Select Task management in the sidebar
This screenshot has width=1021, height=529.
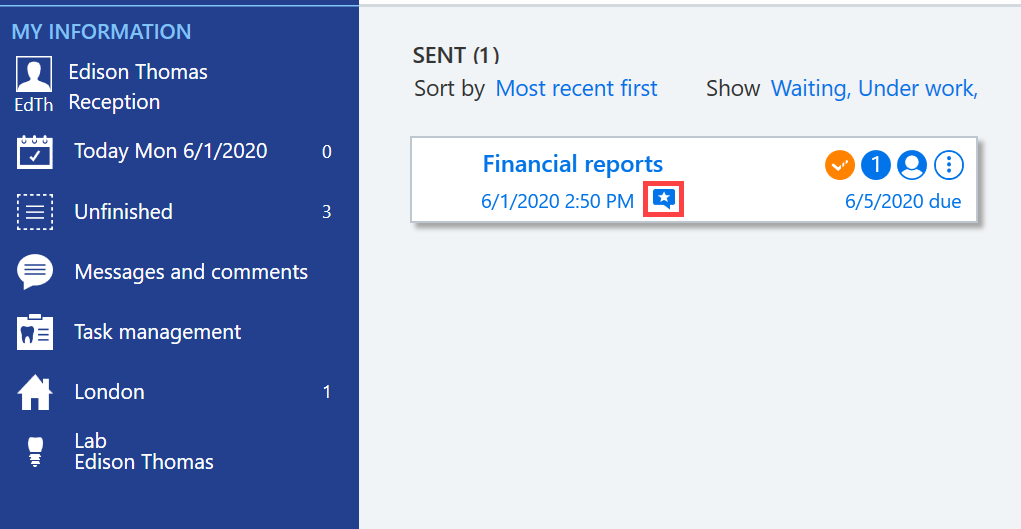click(x=158, y=332)
